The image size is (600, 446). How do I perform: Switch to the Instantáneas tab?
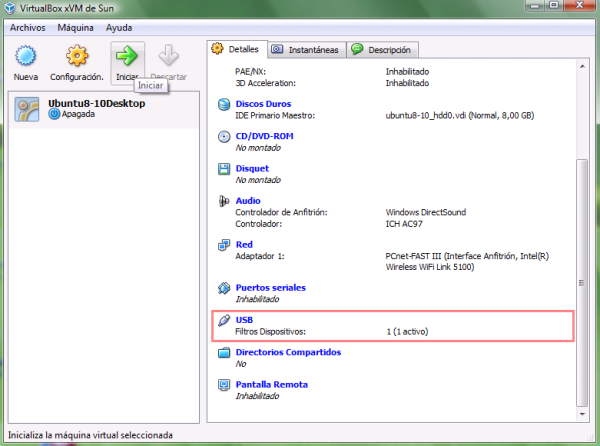pos(305,49)
